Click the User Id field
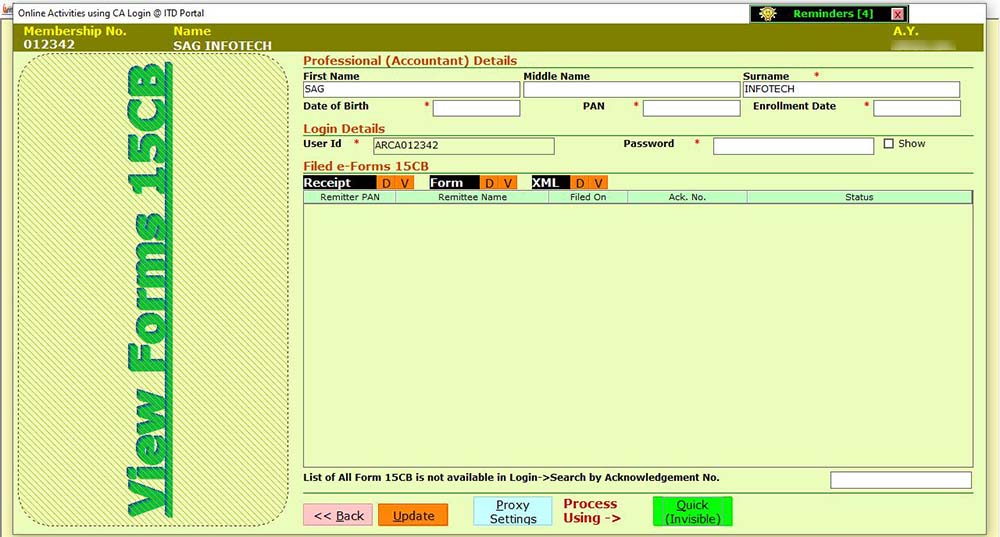The height and width of the screenshot is (537, 1000). [464, 146]
